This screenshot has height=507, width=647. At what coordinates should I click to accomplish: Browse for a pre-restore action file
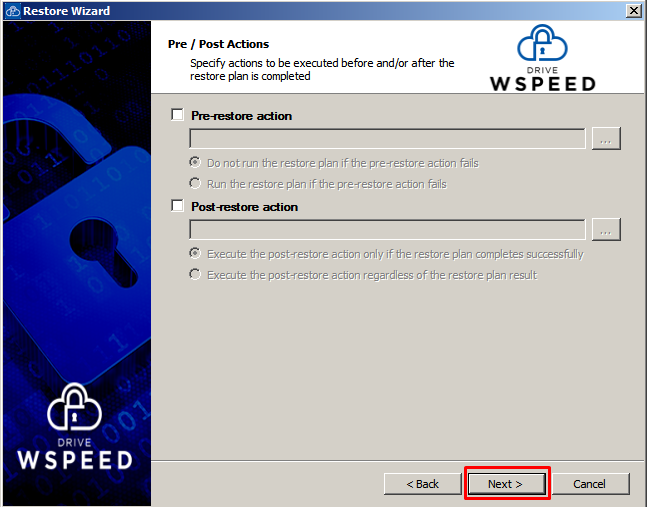[606, 138]
